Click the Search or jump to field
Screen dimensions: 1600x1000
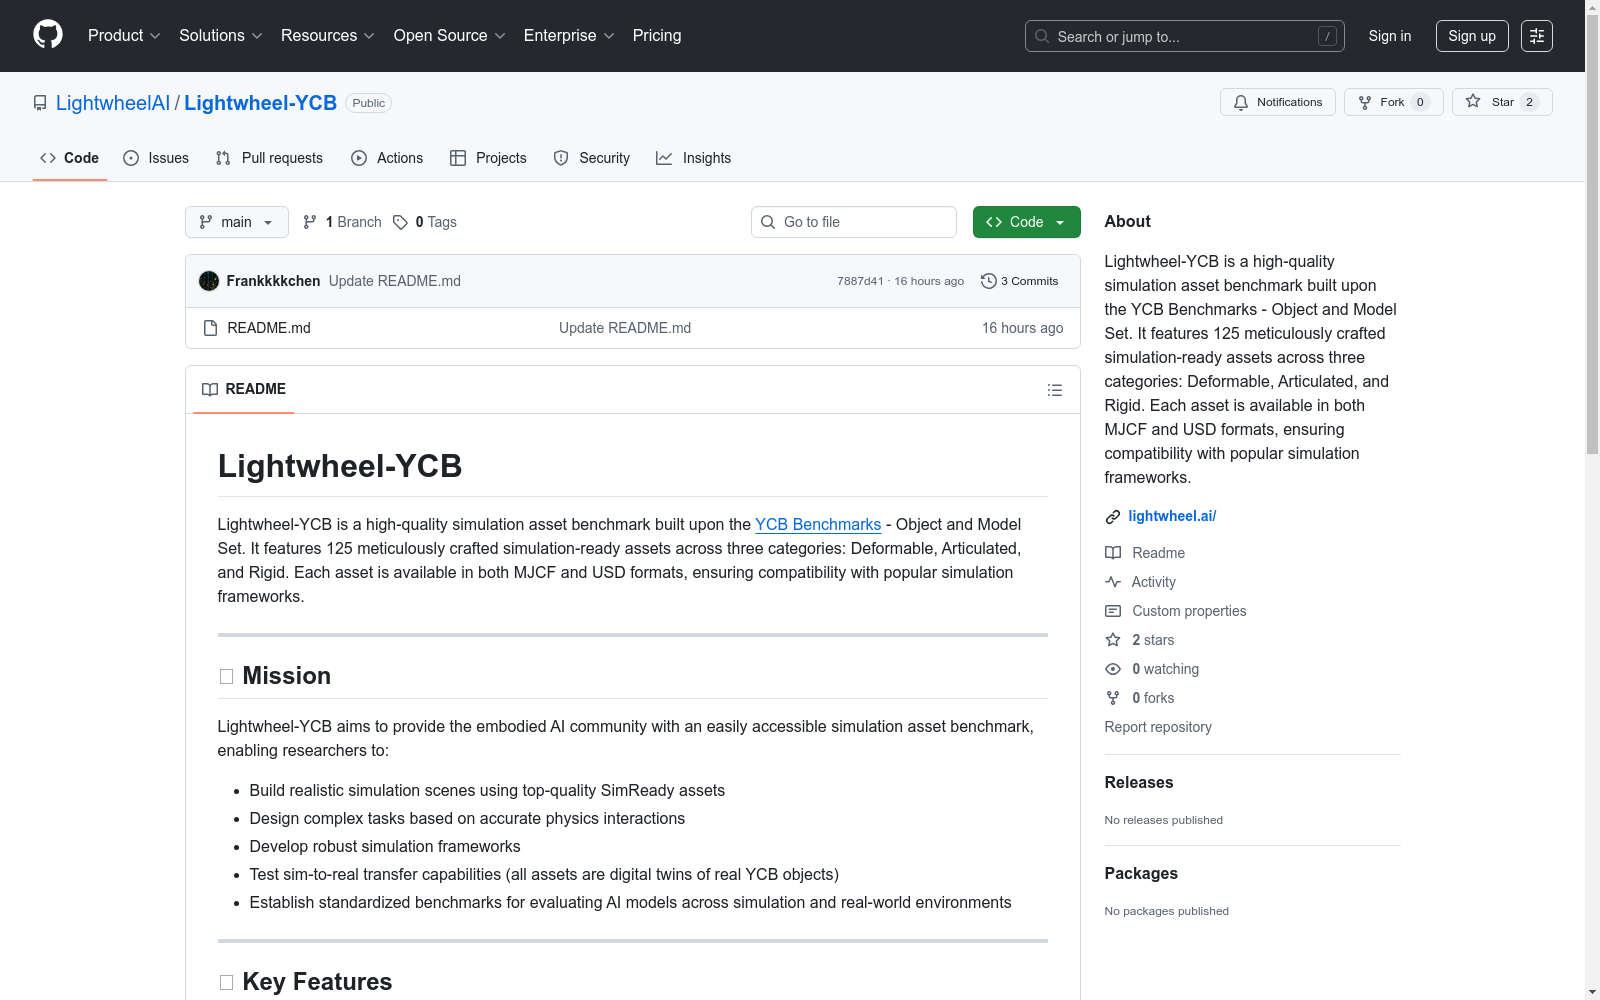tap(1185, 36)
